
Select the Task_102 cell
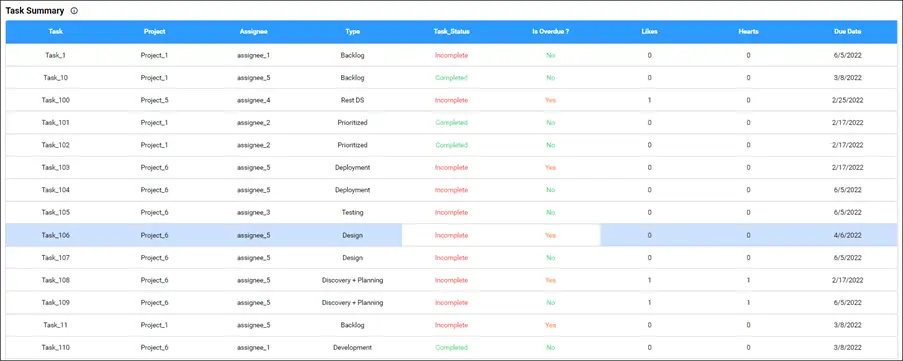coord(56,145)
